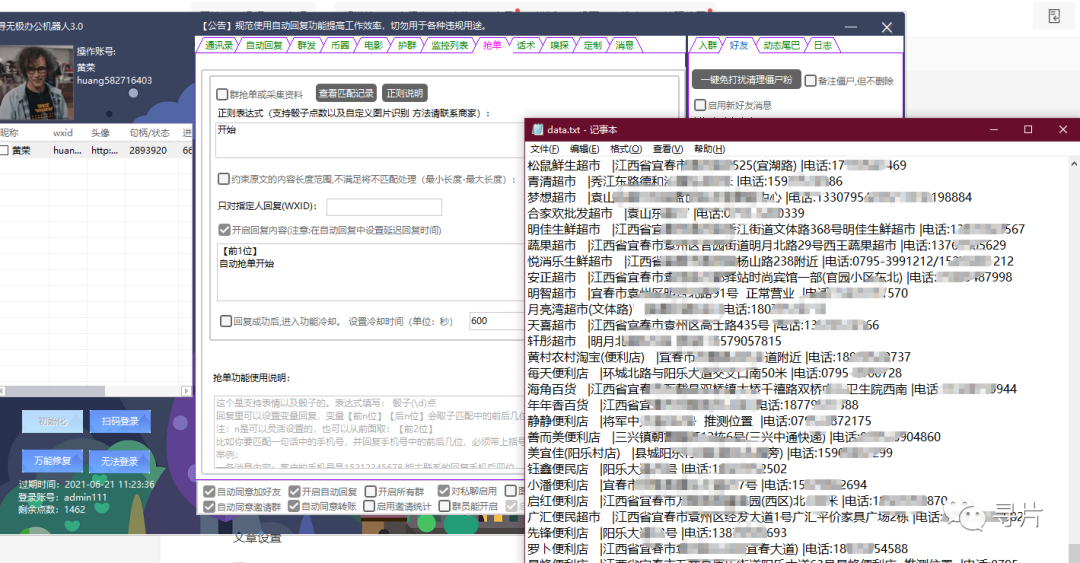Open Notepad 文件(F) menu
1080x563 pixels.
click(544, 149)
